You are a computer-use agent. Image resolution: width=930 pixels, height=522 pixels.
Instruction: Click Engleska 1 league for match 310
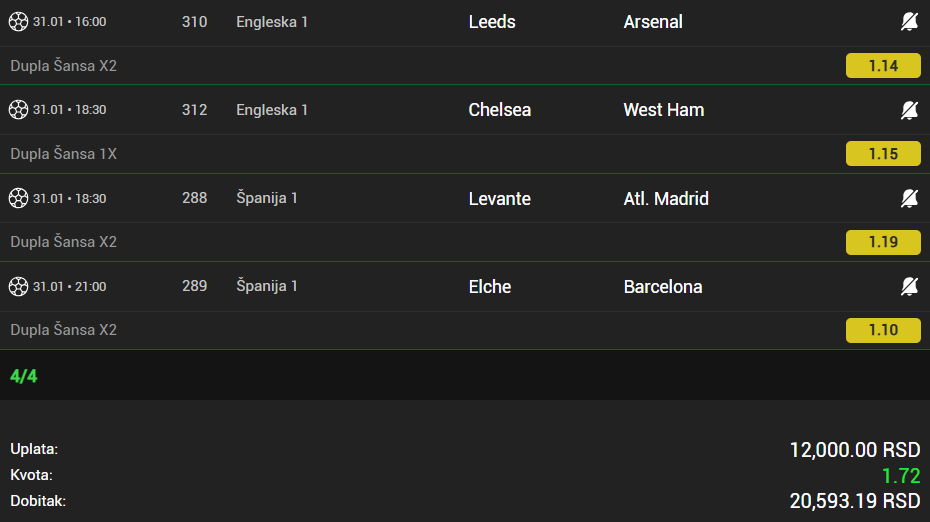(x=272, y=22)
